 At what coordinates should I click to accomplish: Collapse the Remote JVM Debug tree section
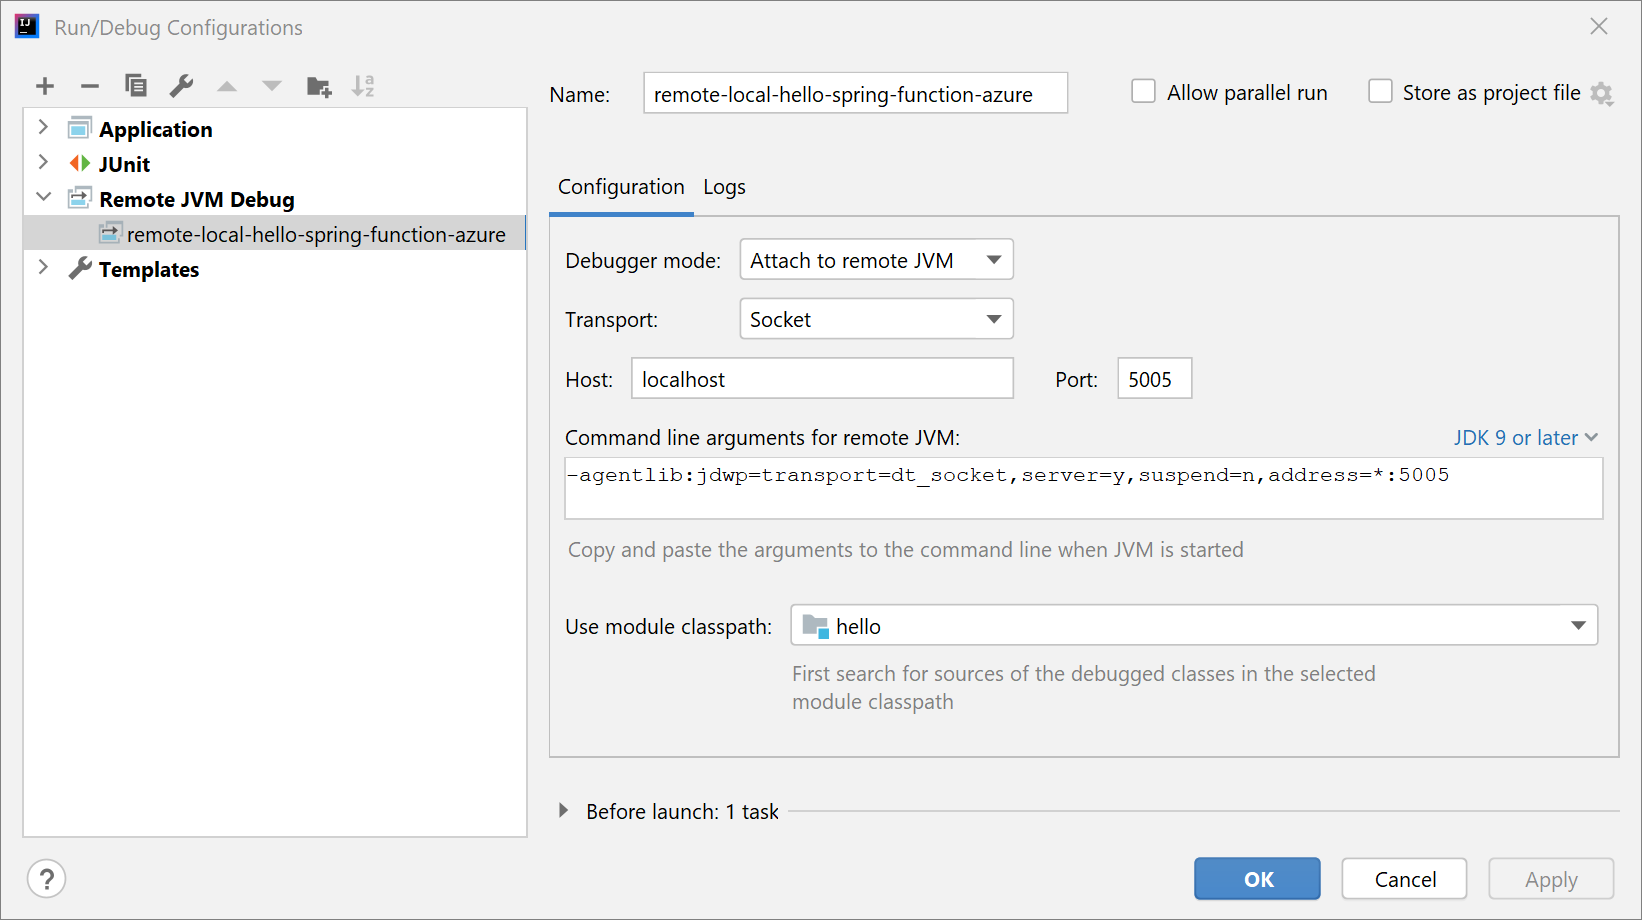(x=43, y=196)
